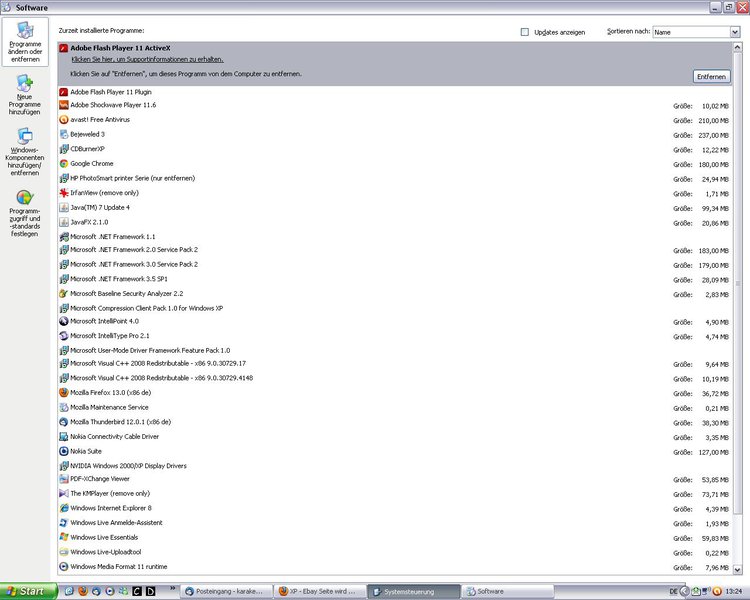750x600 pixels.
Task: Select 'Microsoft .NET Framework 3.5 SP1' entry
Action: click(x=395, y=279)
